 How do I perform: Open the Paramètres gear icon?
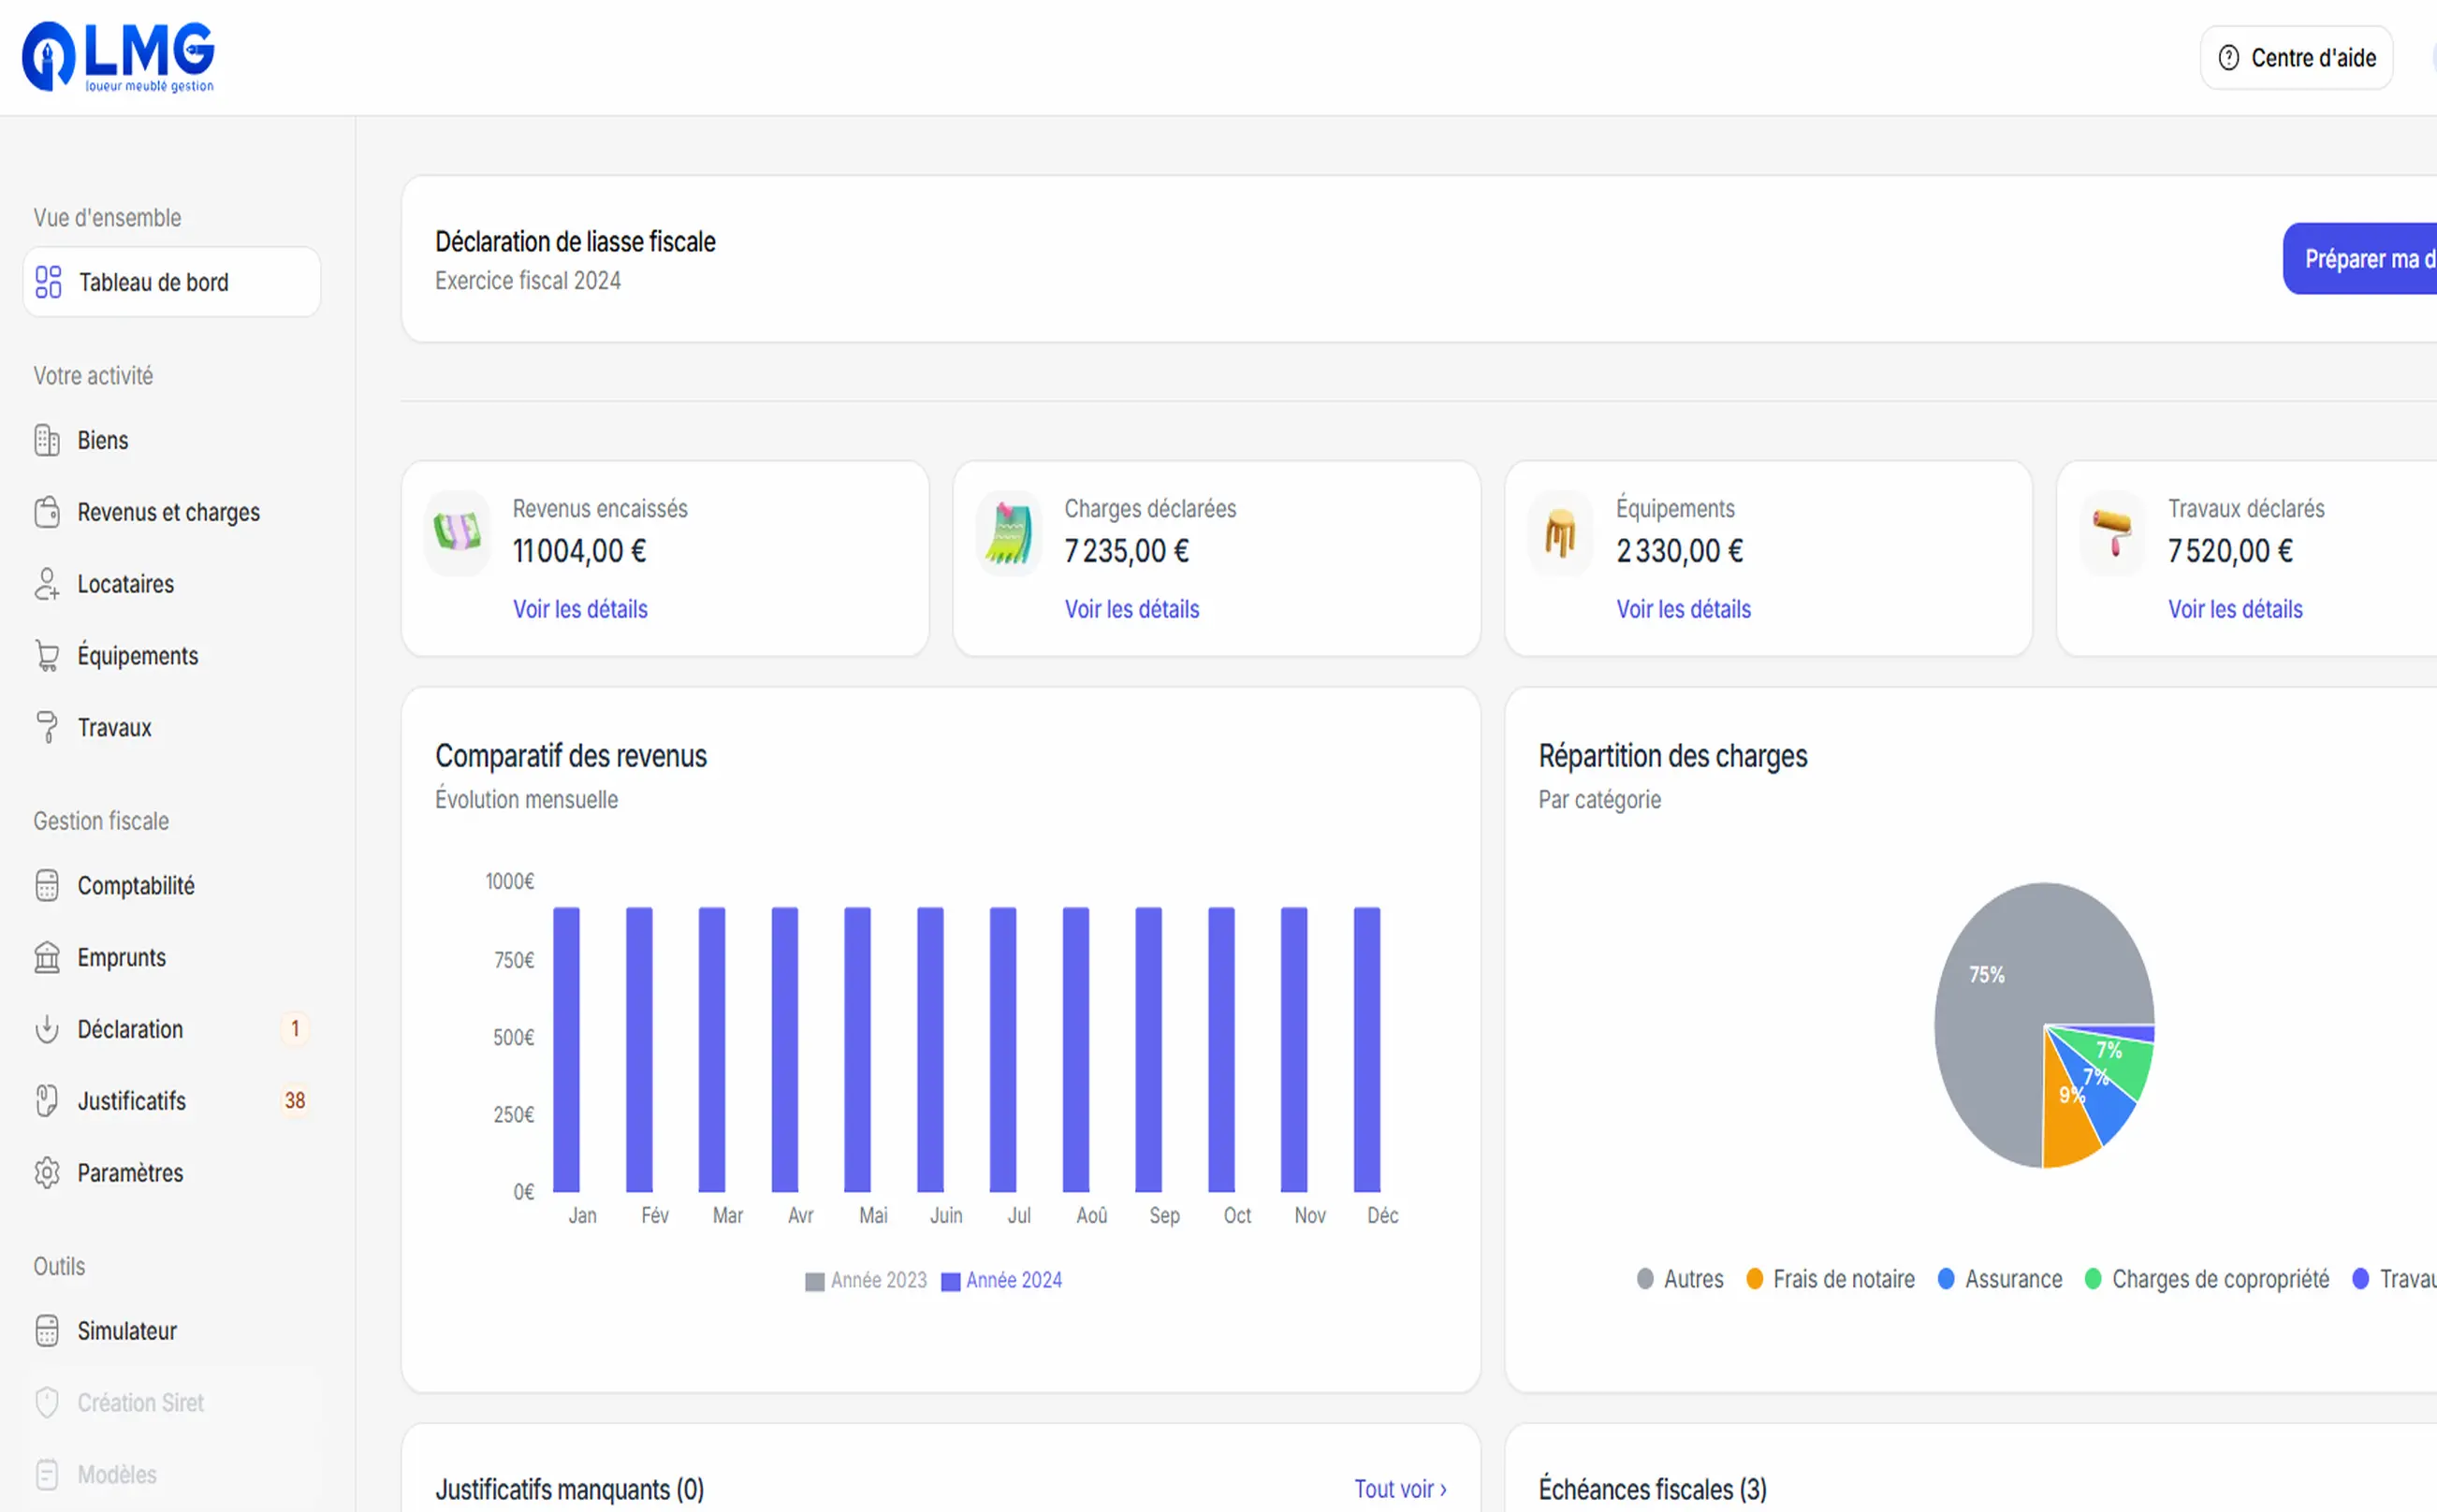click(x=47, y=1172)
